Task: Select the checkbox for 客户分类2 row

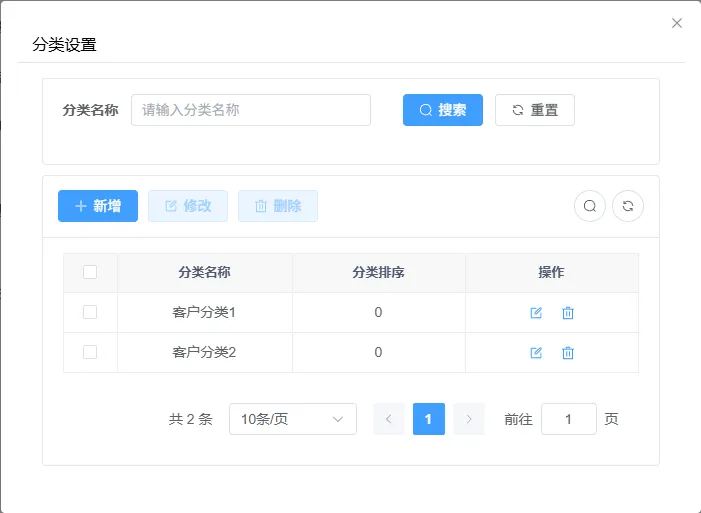Action: 90,352
